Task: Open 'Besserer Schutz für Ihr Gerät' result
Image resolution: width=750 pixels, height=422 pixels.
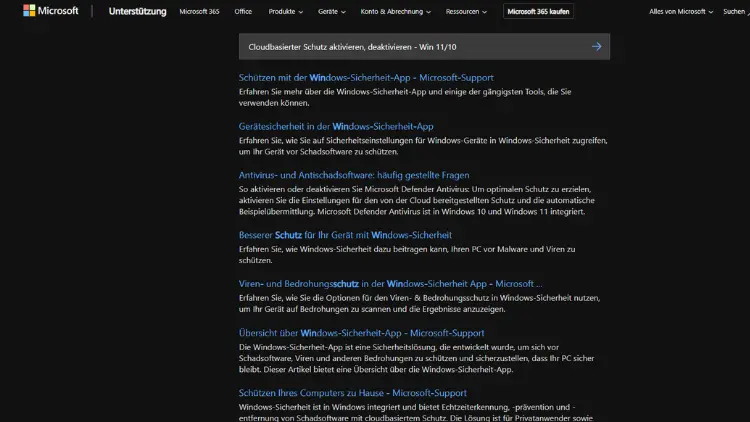Action: (x=345, y=235)
